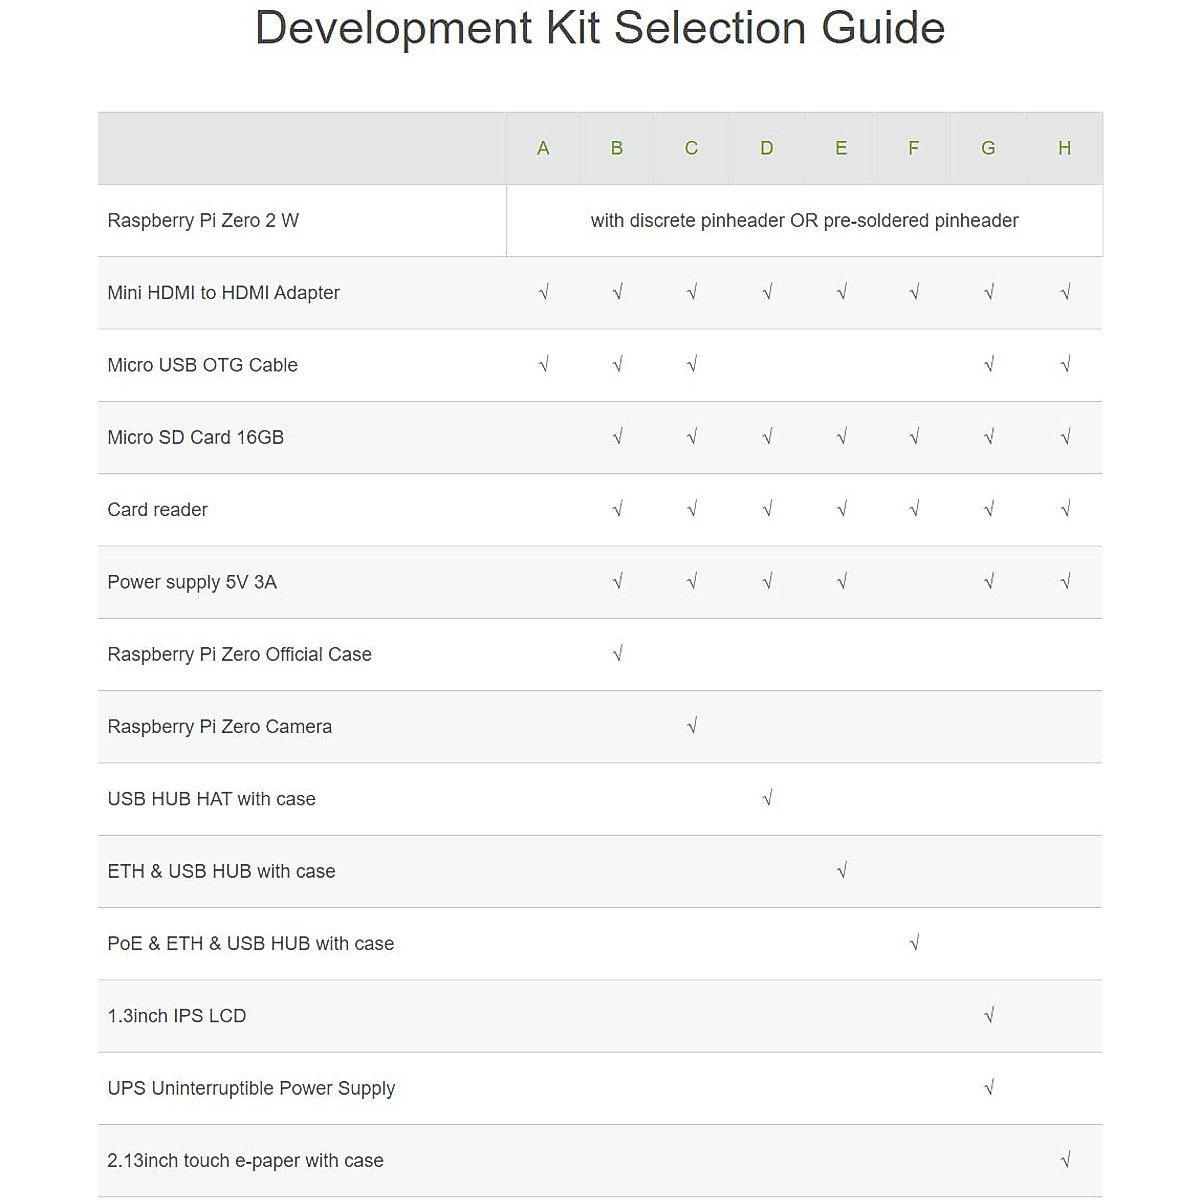Click the Micro USB OTG Cable label

click(202, 365)
